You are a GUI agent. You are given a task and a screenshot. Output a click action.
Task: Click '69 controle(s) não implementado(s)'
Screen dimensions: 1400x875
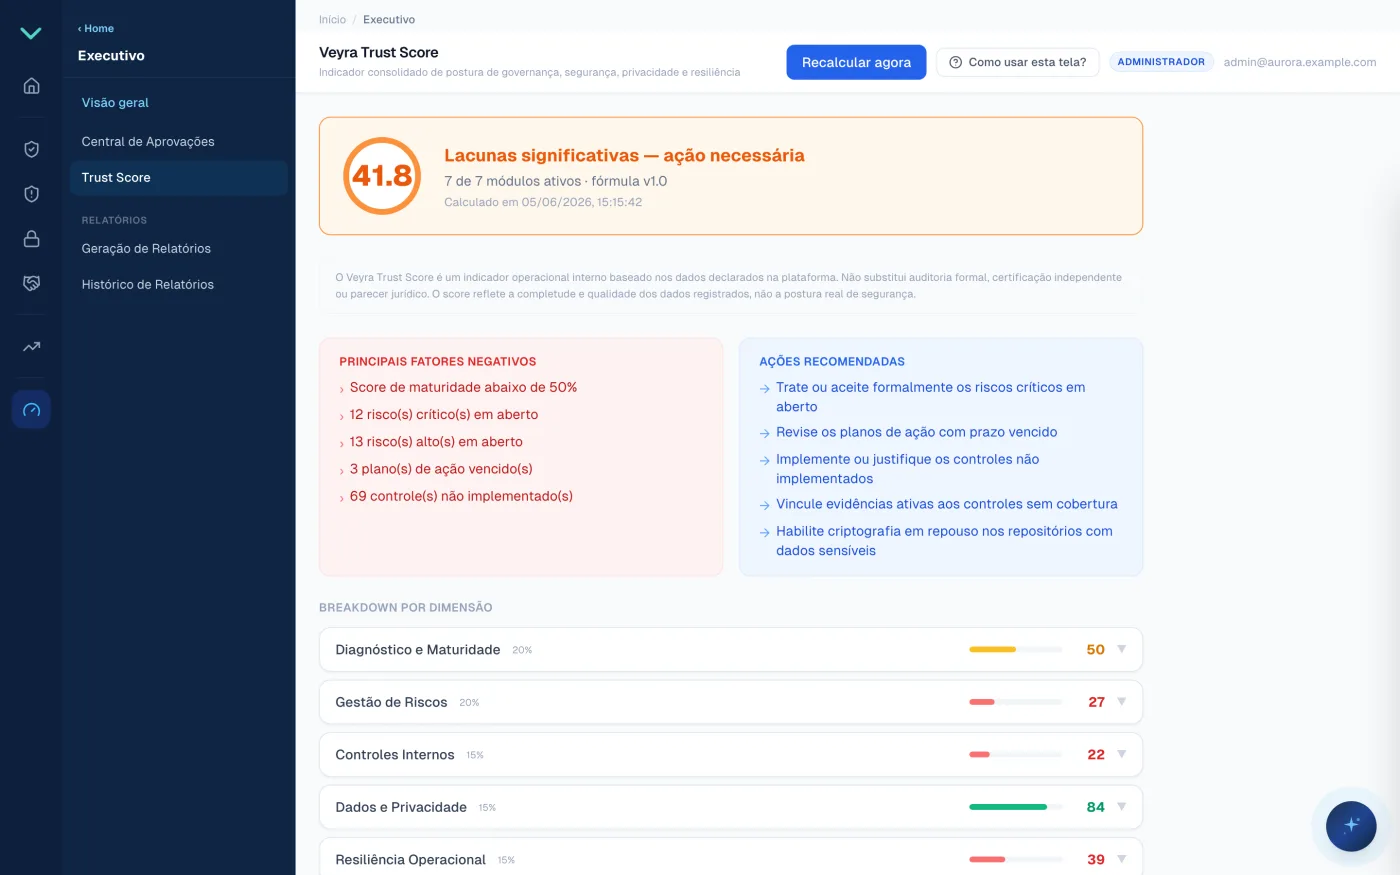click(461, 496)
